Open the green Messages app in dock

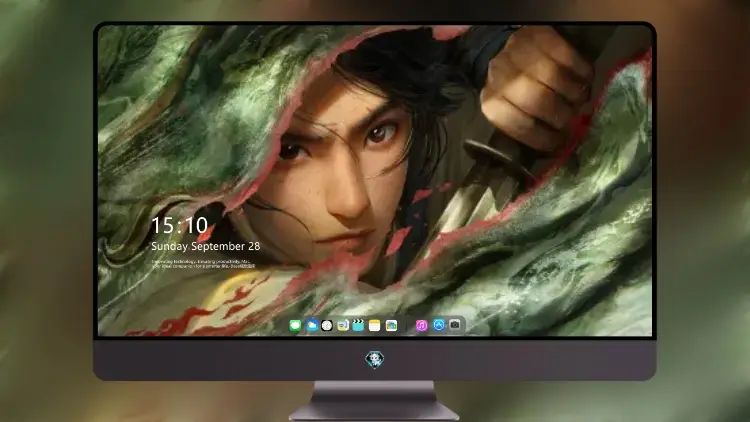click(295, 325)
